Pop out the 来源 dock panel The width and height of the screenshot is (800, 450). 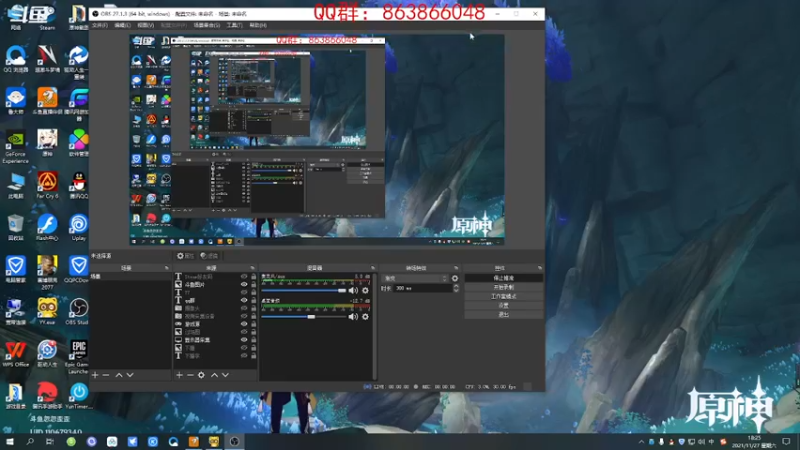pyautogui.click(x=252, y=268)
